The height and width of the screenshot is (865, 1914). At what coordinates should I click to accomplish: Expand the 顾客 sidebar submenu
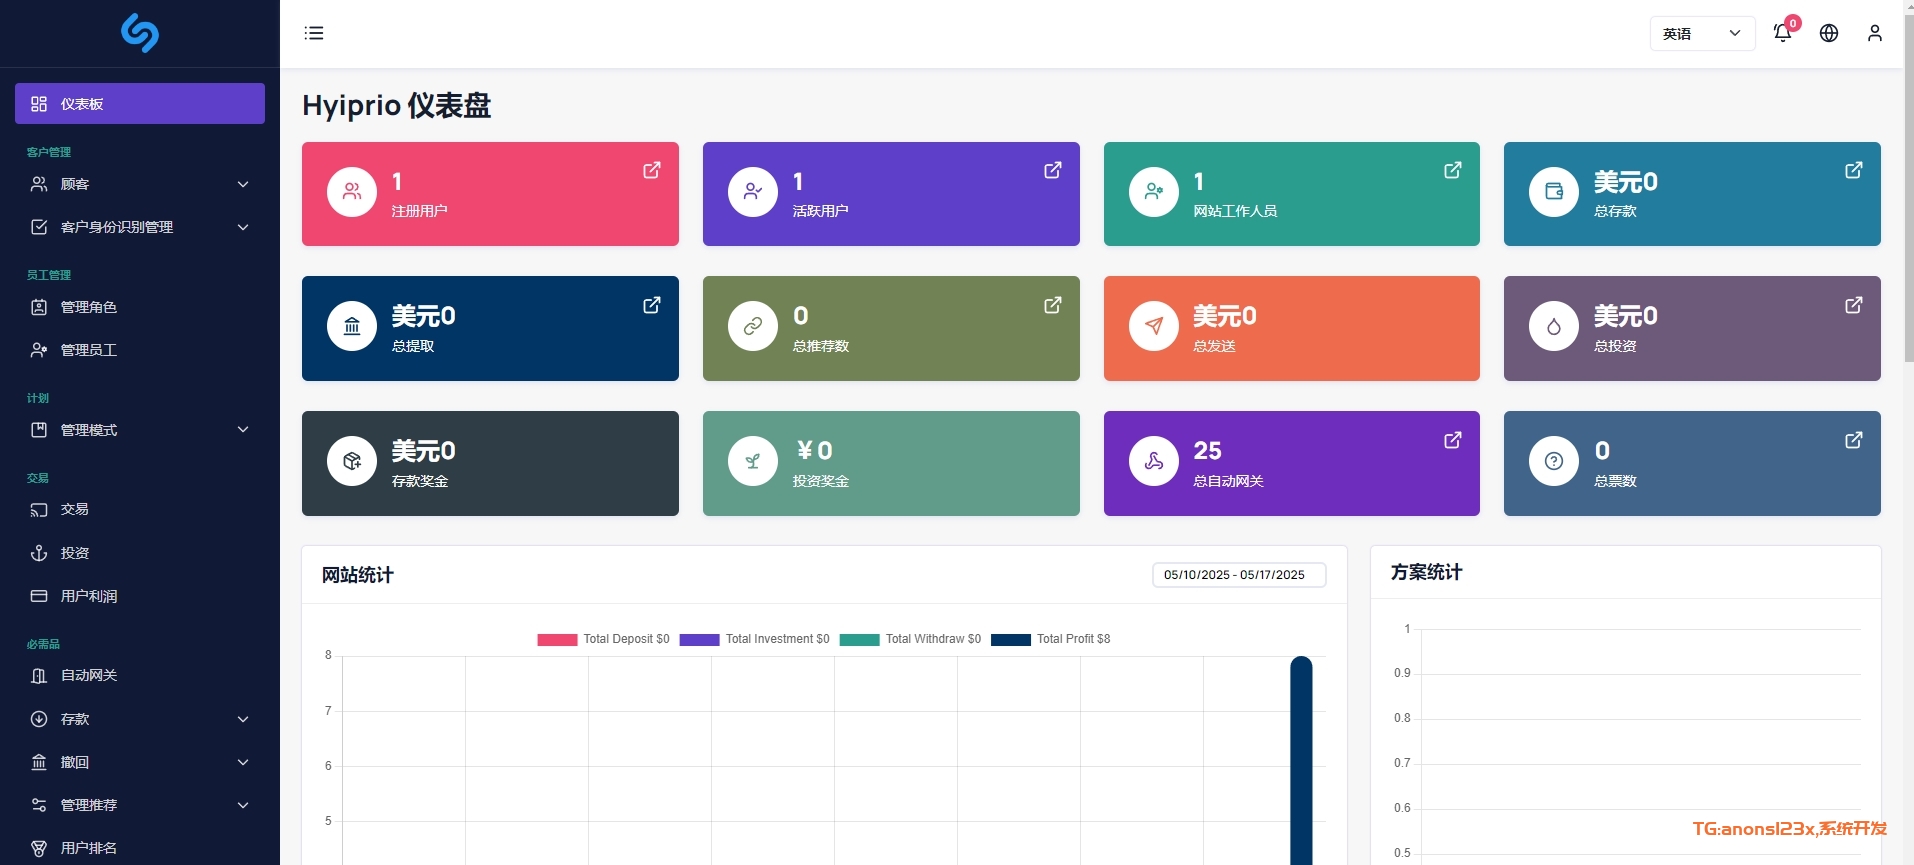[x=140, y=184]
